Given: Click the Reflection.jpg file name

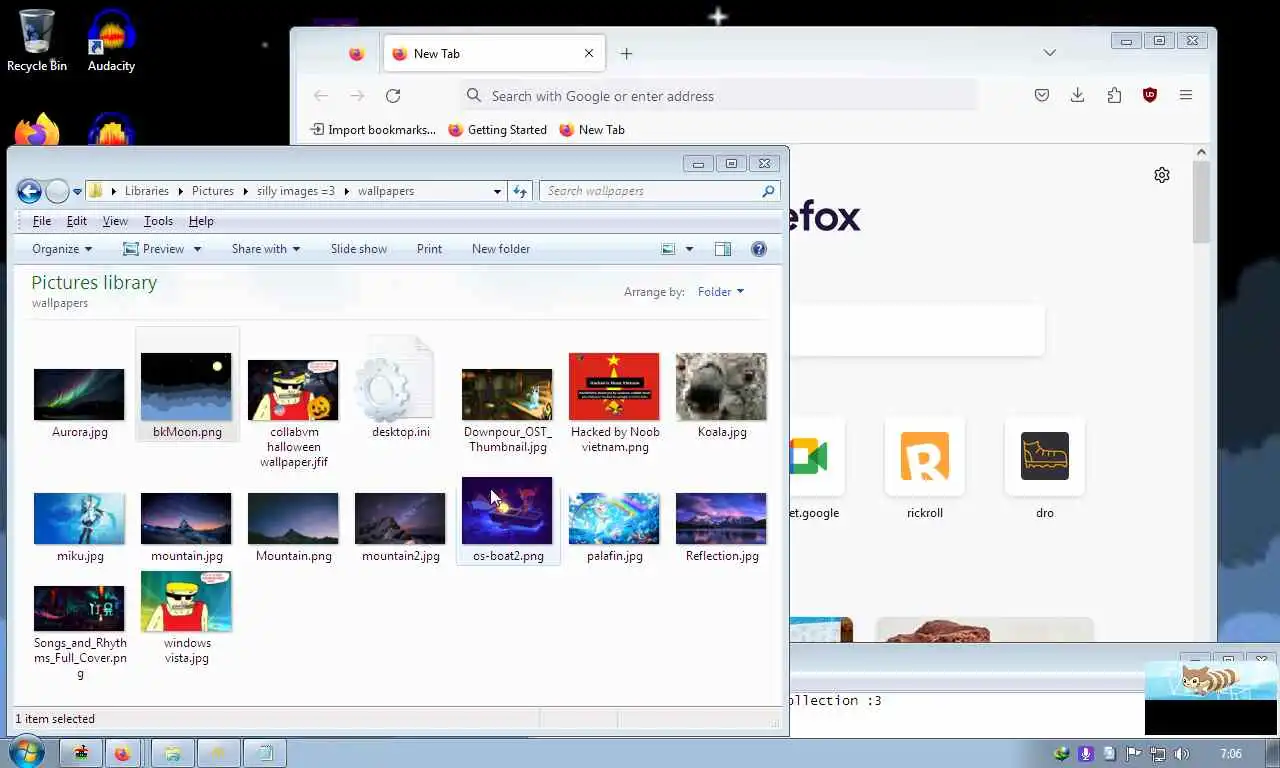Looking at the screenshot, I should tap(722, 556).
